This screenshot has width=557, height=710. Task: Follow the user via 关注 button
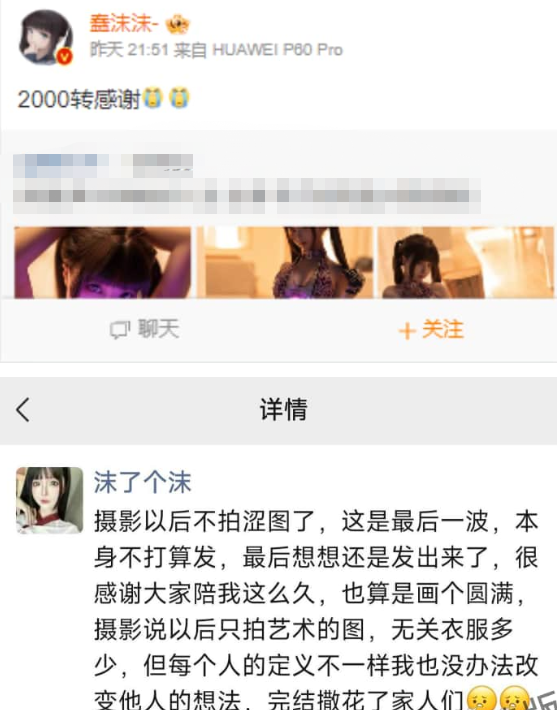click(x=431, y=330)
